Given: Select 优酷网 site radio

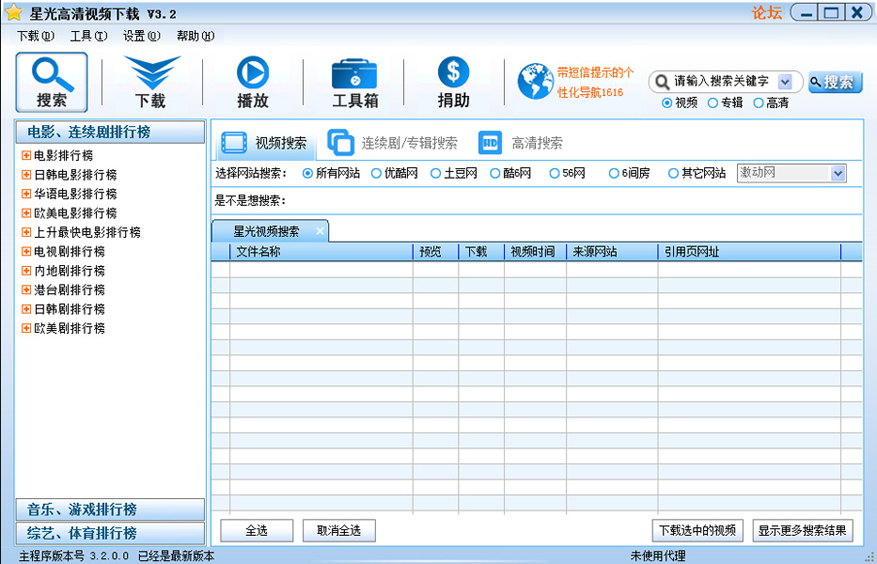Looking at the screenshot, I should 376,173.
